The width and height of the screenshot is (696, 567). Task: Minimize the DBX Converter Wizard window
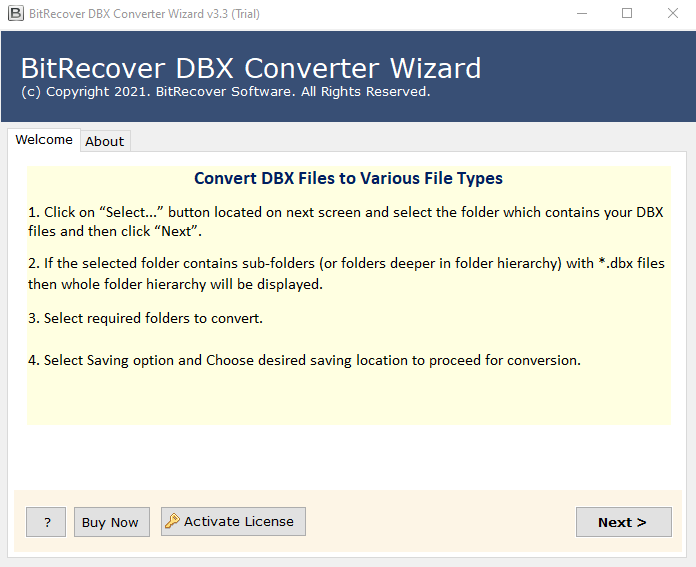pos(582,13)
